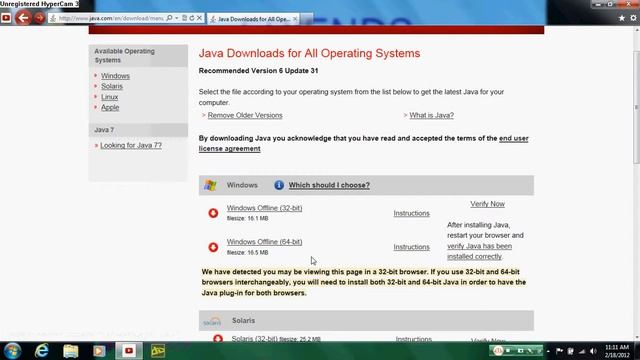Show hidden system tray icons arrow
Viewport: 640px width, 360px height.
[x=548, y=351]
